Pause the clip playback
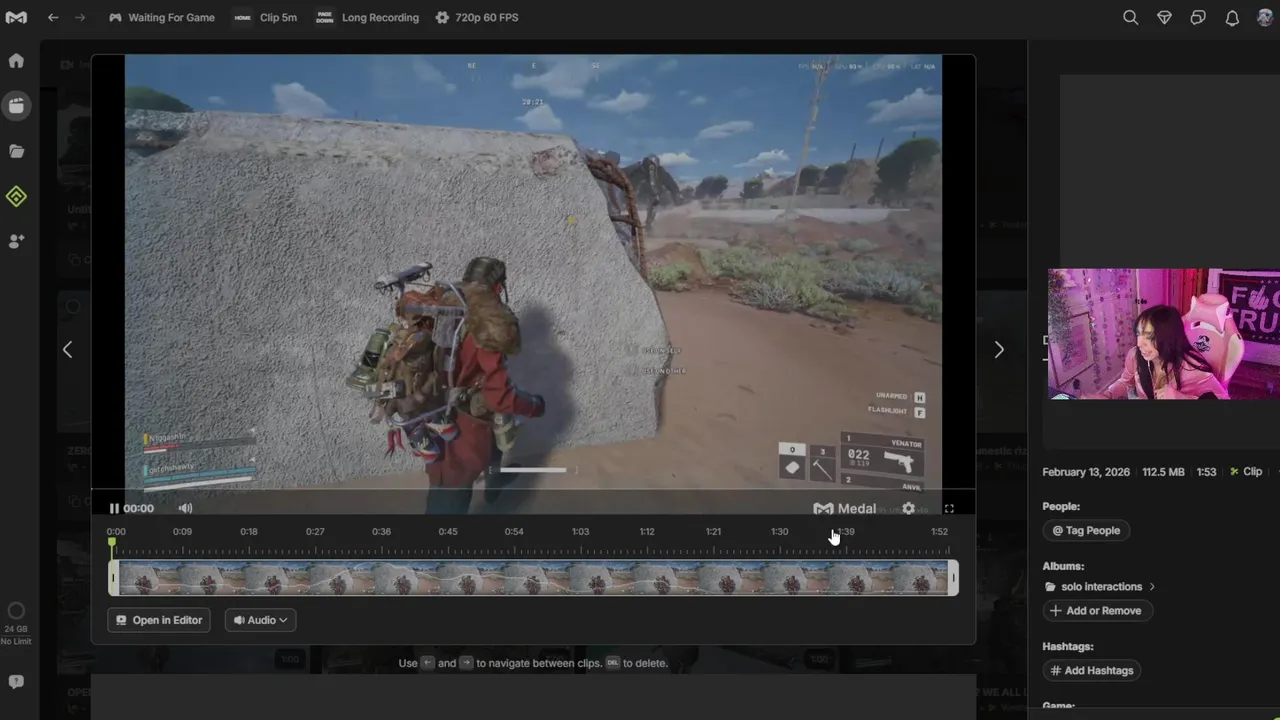 [x=114, y=508]
